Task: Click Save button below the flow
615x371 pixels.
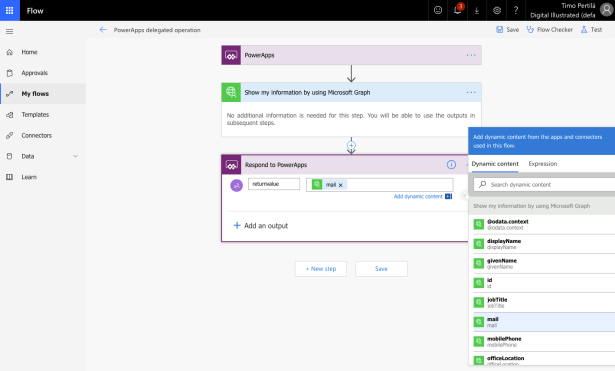Action: click(381, 269)
